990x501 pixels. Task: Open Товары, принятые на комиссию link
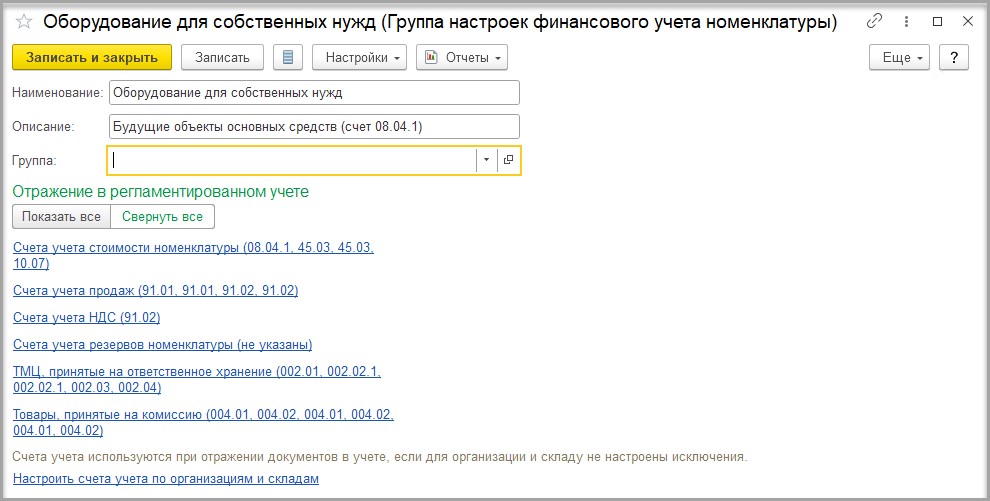pyautogui.click(x=203, y=423)
